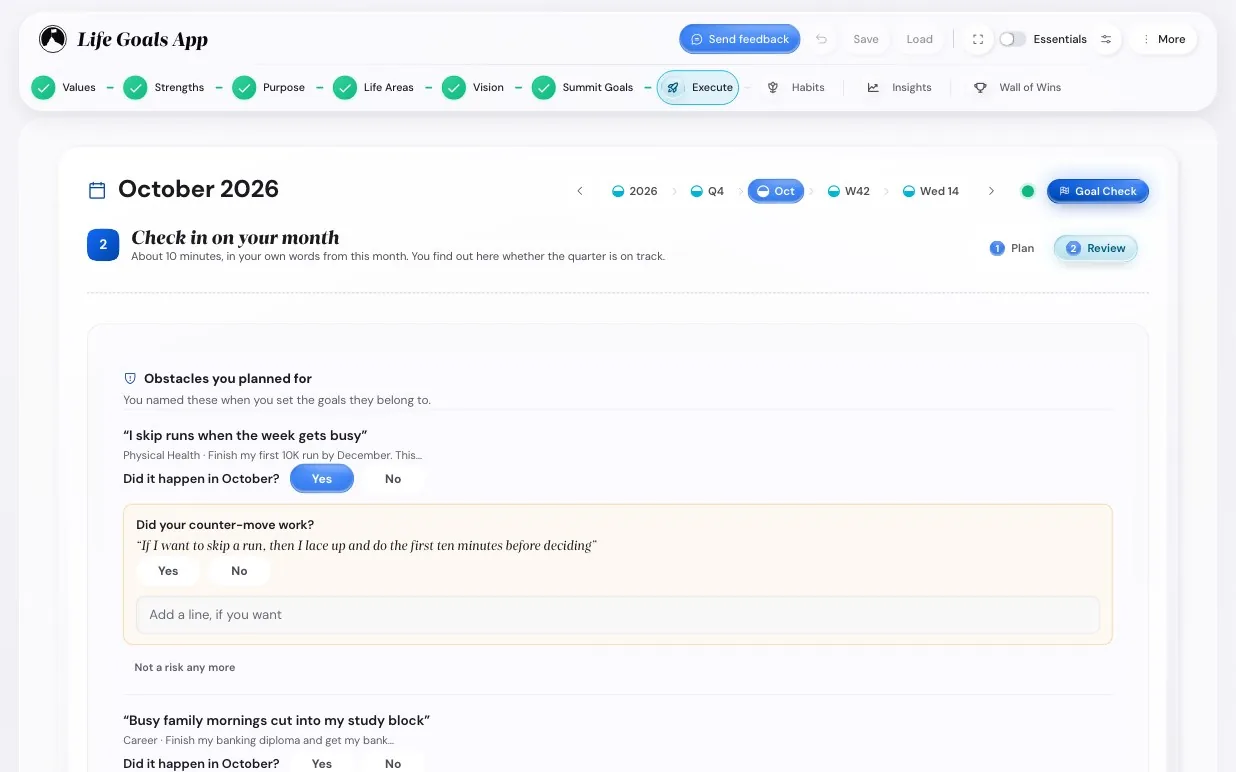Switch to the Review step

[x=1096, y=248]
